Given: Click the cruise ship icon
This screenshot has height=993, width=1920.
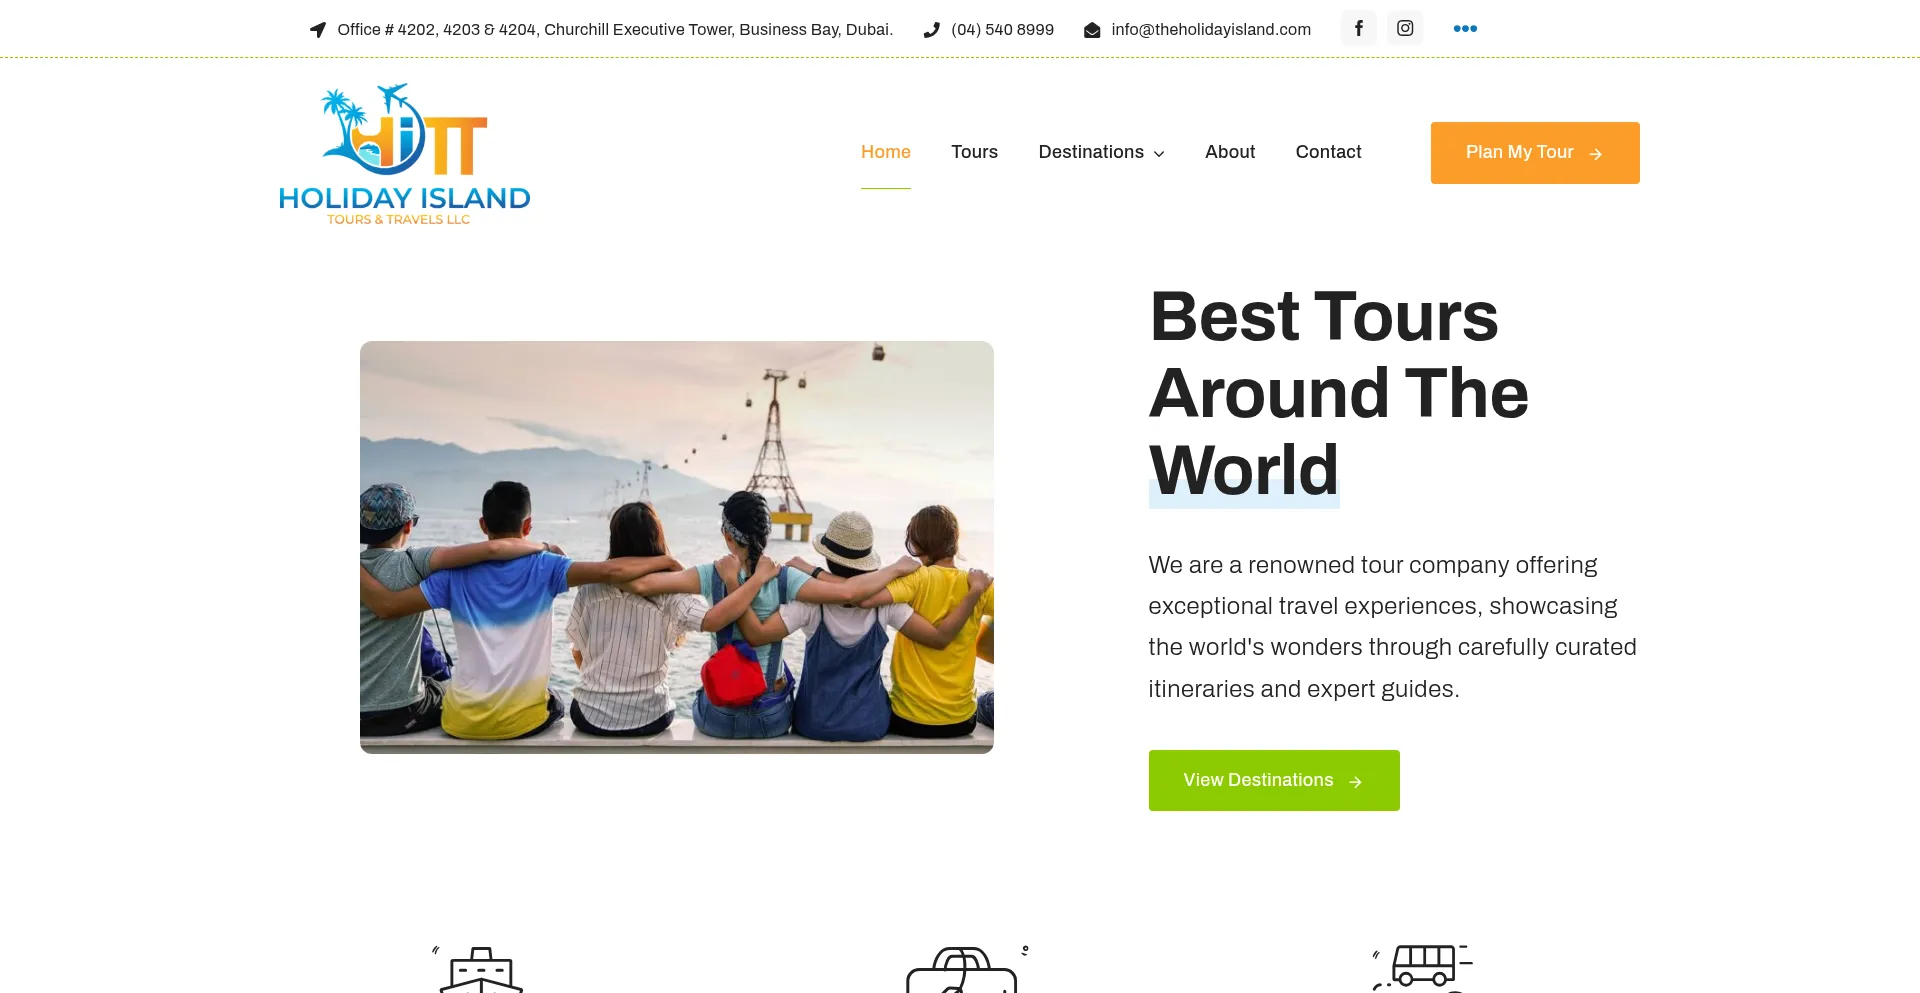Looking at the screenshot, I should pyautogui.click(x=479, y=969).
